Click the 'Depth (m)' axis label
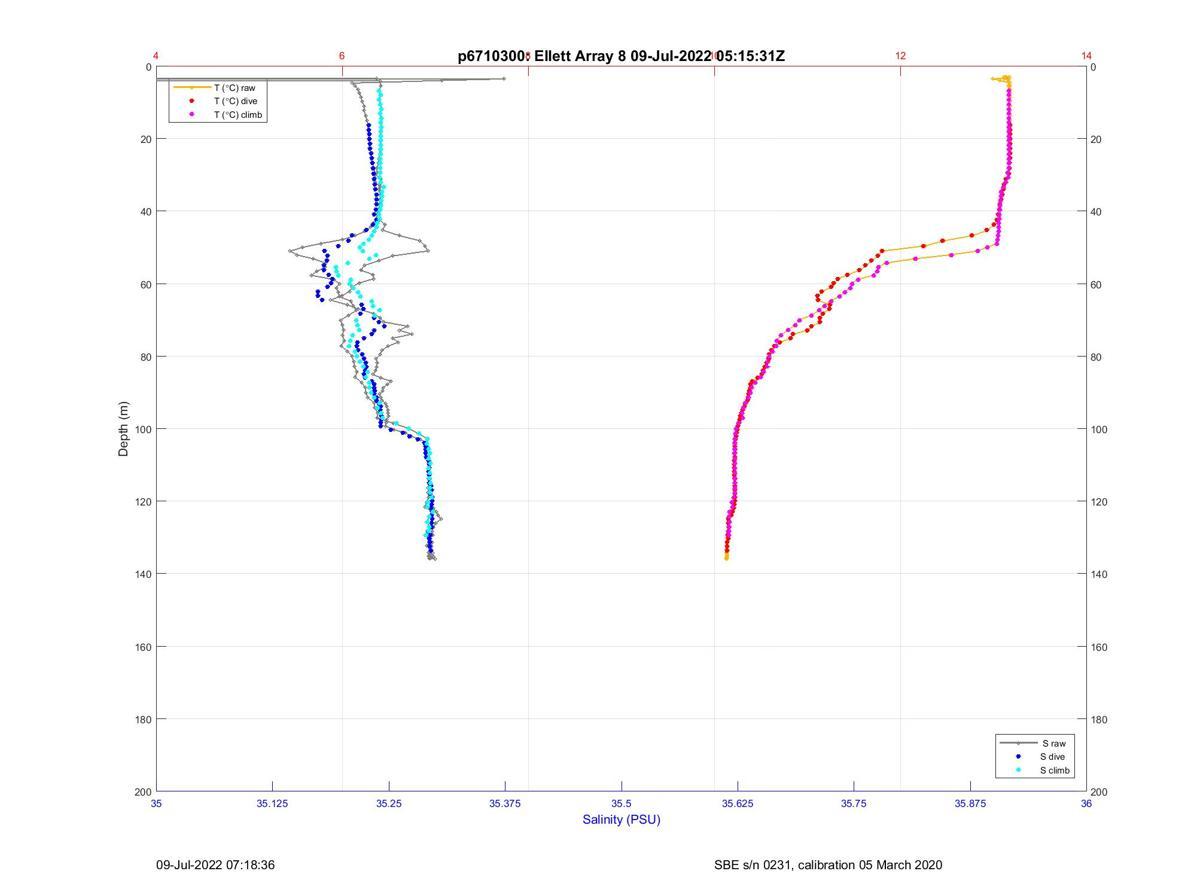1200x889 pixels. click(x=124, y=429)
